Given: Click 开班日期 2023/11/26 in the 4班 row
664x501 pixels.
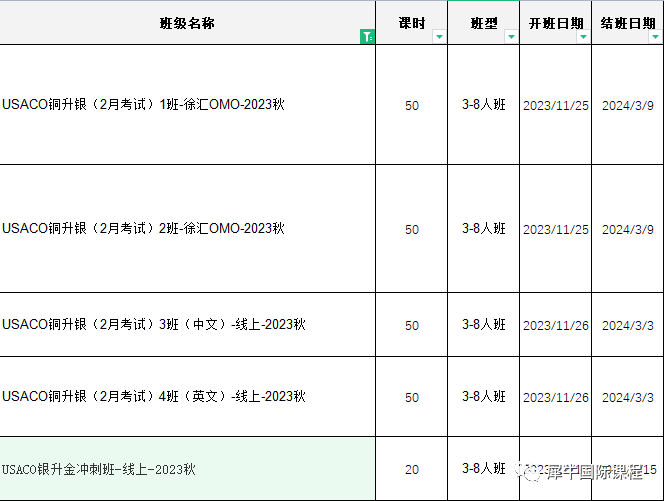Looking at the screenshot, I should point(555,398).
